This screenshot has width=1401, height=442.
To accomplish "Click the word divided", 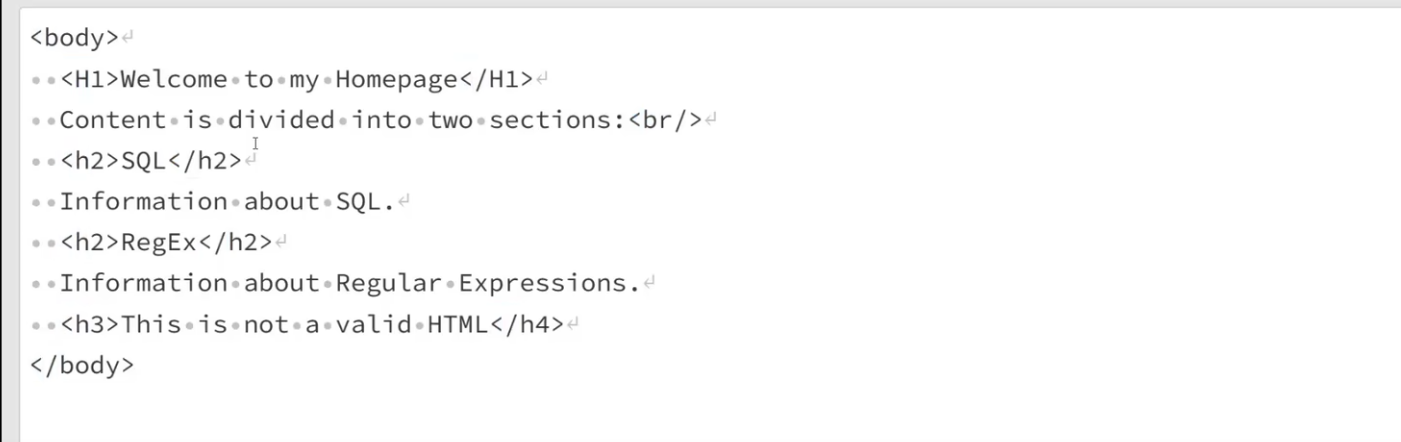I will pos(281,120).
